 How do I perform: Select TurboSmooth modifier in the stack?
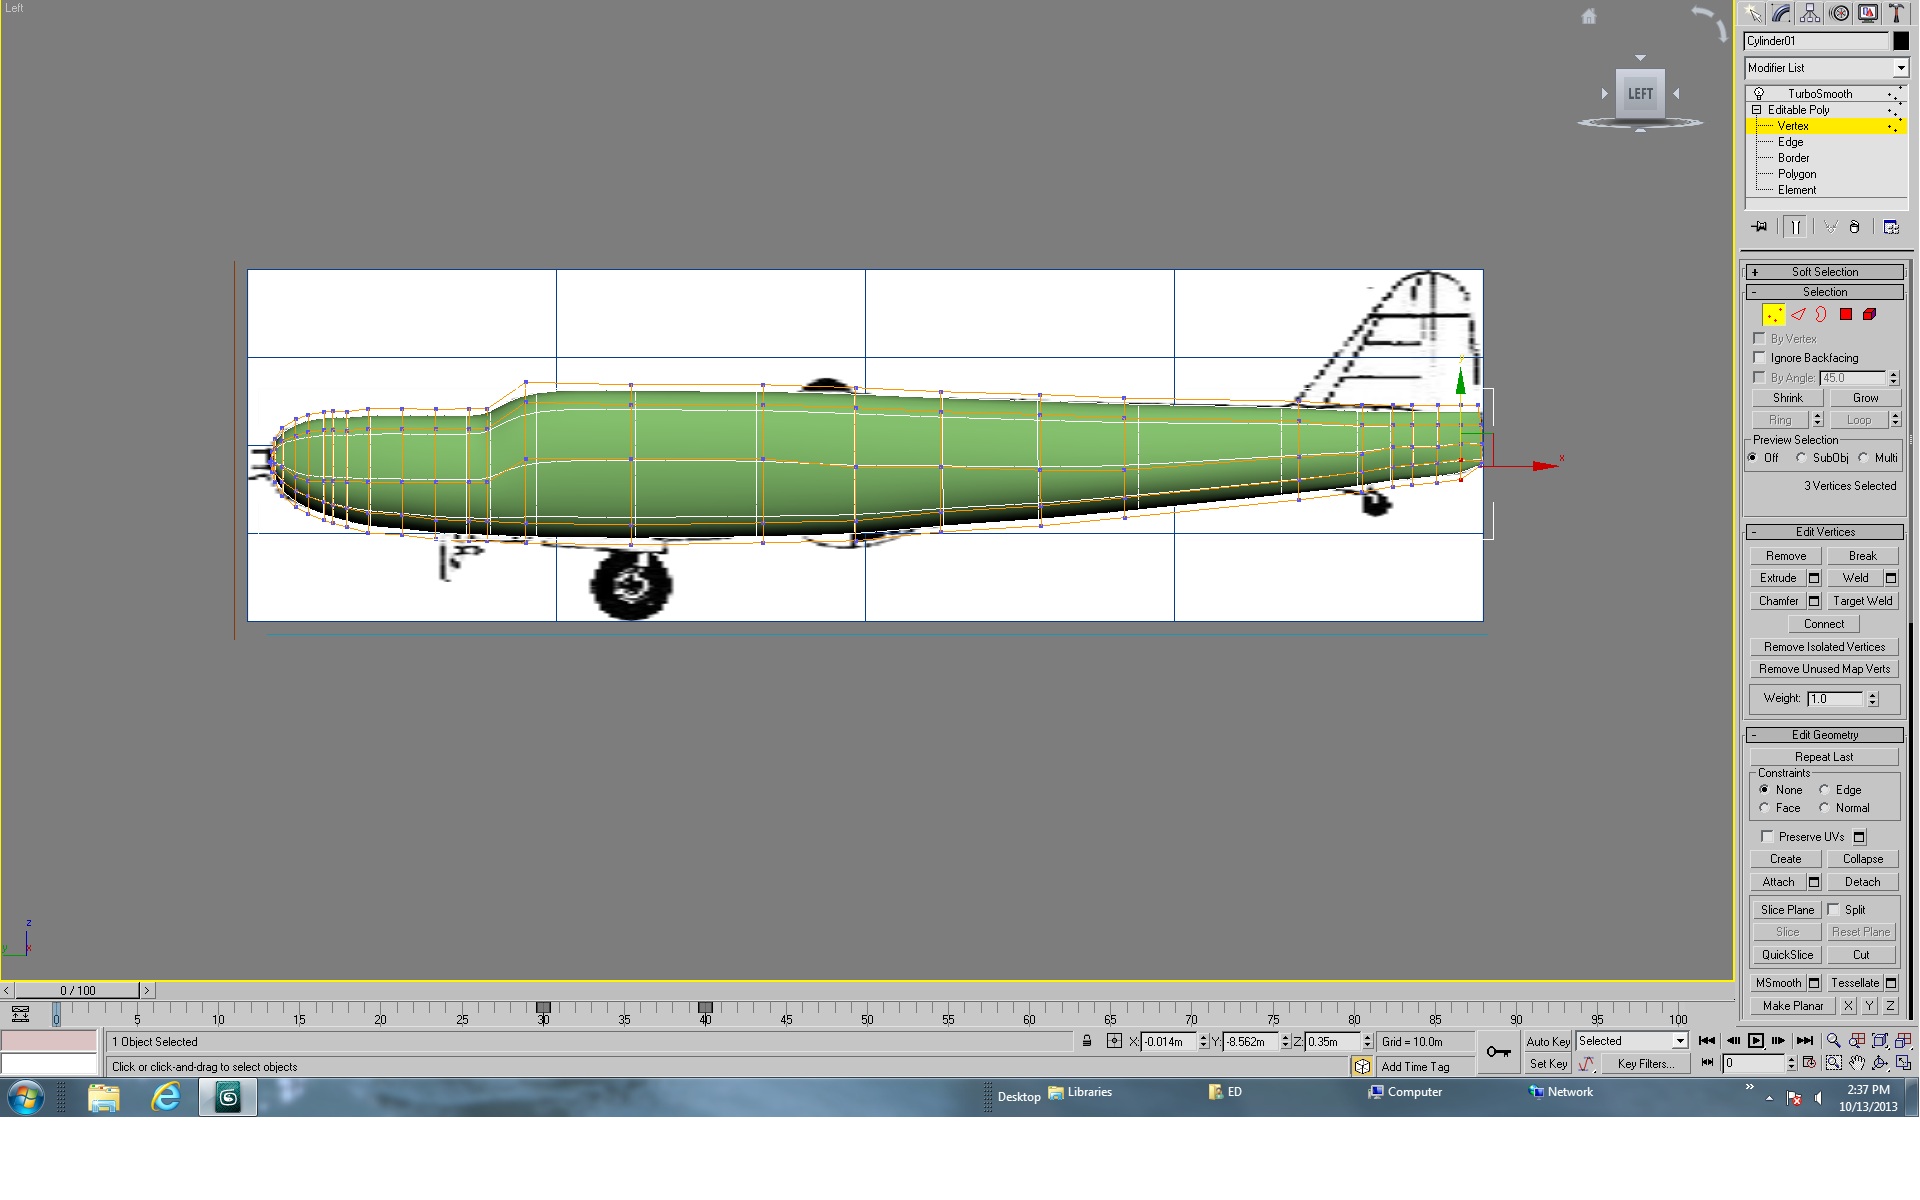[x=1820, y=94]
